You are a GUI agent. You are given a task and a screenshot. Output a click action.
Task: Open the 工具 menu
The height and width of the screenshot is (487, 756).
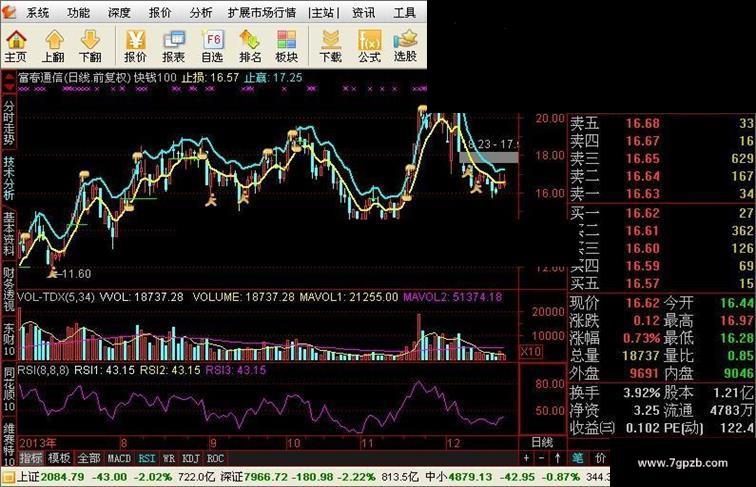[x=404, y=13]
